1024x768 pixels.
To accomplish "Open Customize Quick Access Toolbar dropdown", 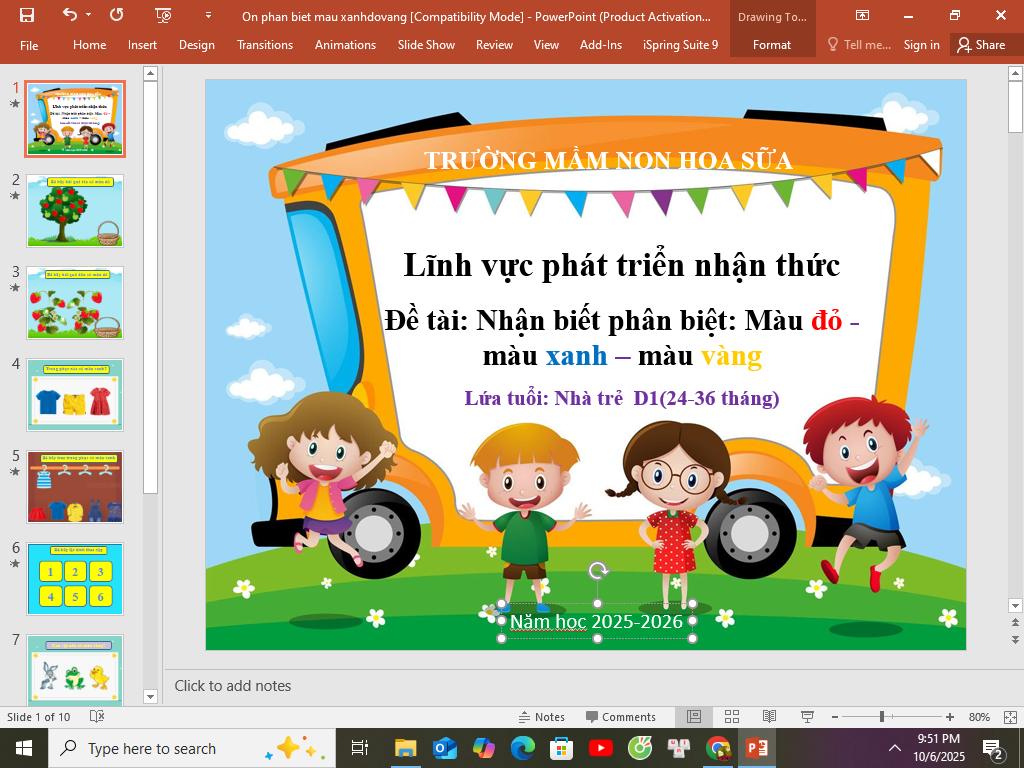I will tap(208, 15).
